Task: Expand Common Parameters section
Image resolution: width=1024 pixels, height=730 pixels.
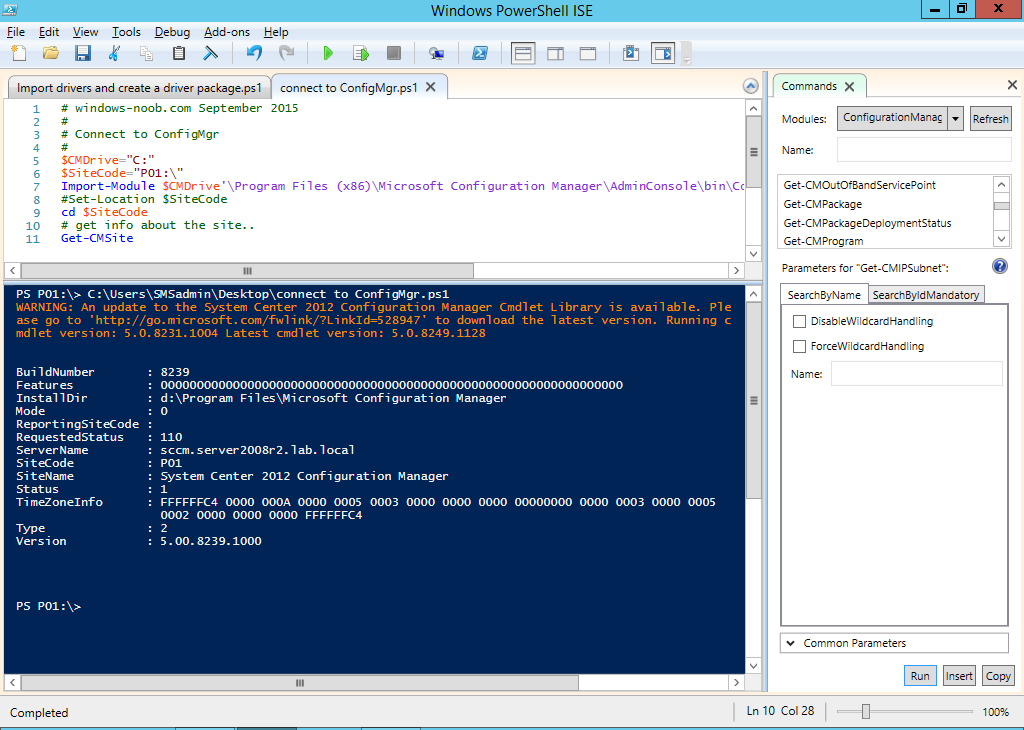Action: pyautogui.click(x=894, y=643)
